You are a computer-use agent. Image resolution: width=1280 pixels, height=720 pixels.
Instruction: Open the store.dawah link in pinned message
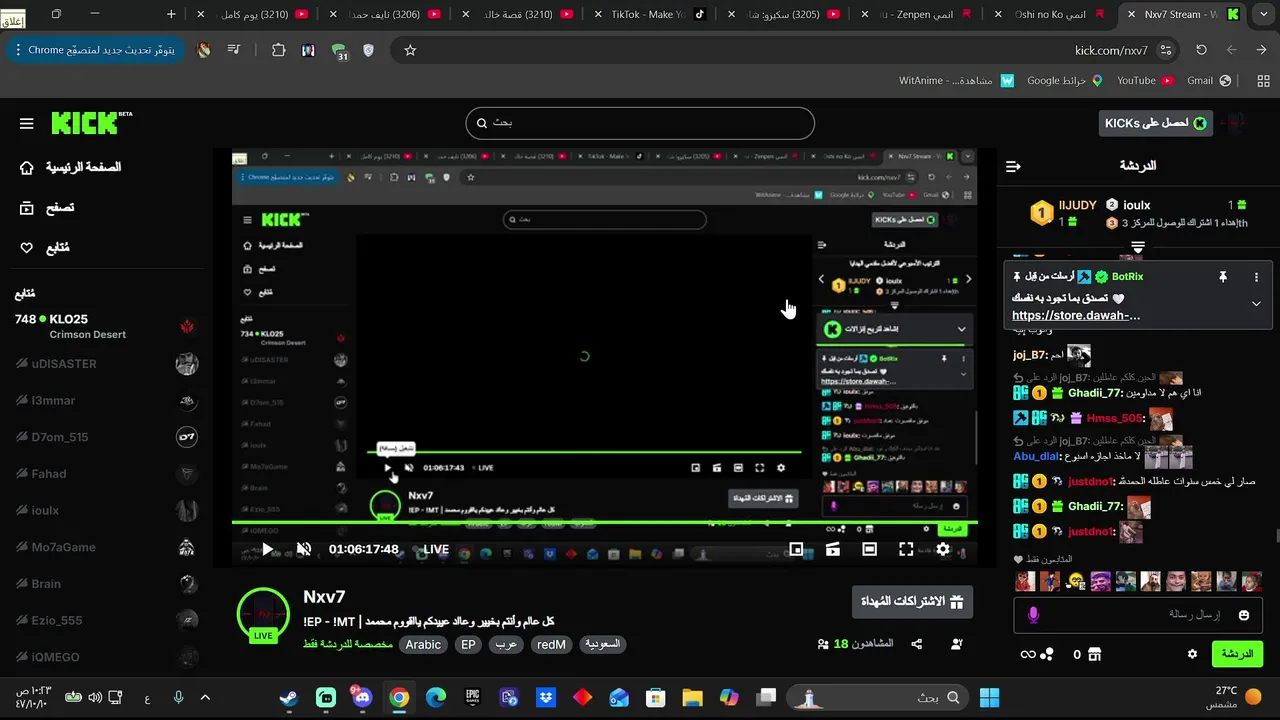1076,315
